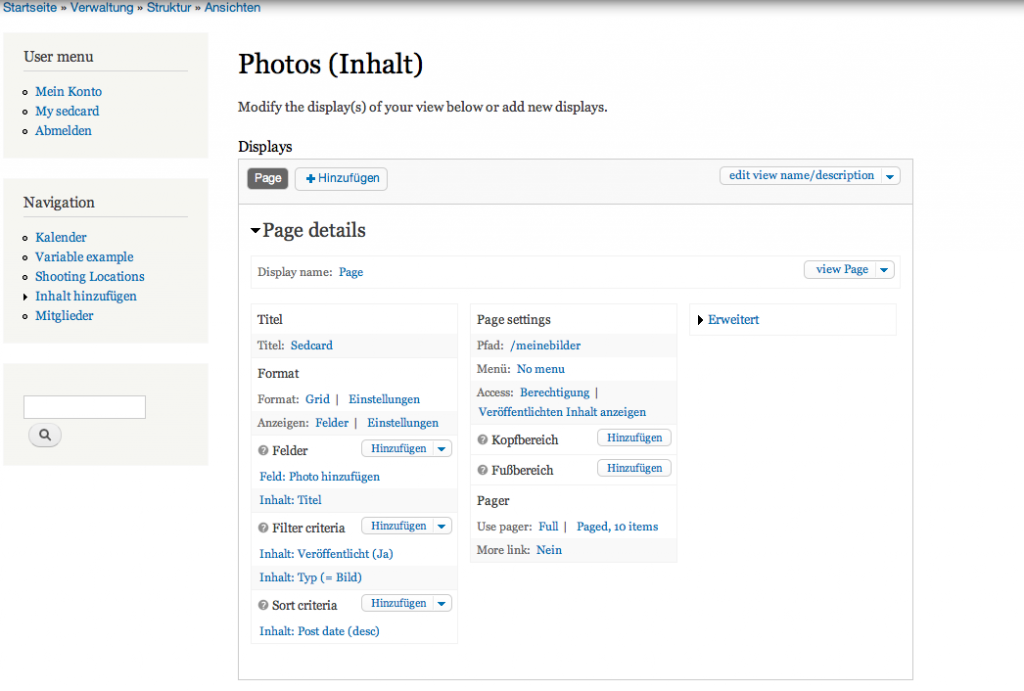
Task: Click the search text field
Action: point(85,407)
